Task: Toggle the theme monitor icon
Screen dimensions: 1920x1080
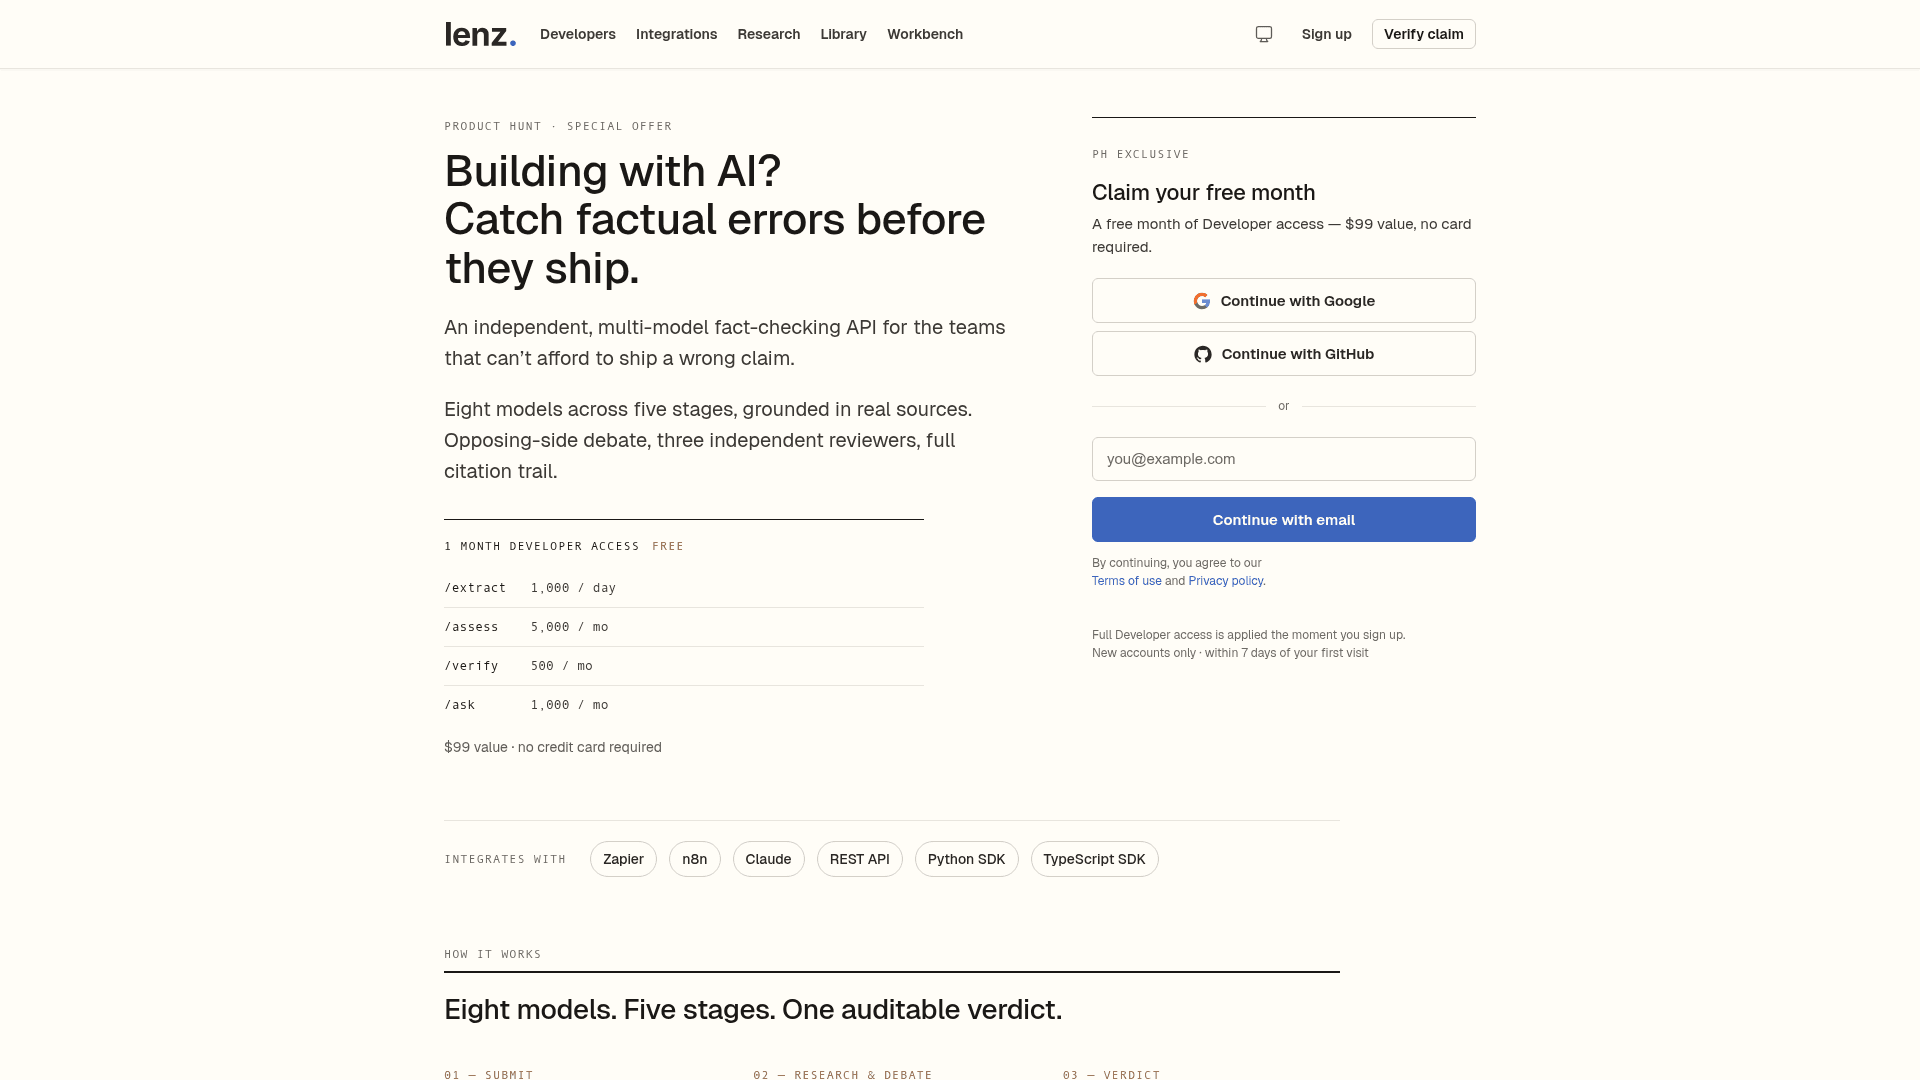Action: [1264, 34]
